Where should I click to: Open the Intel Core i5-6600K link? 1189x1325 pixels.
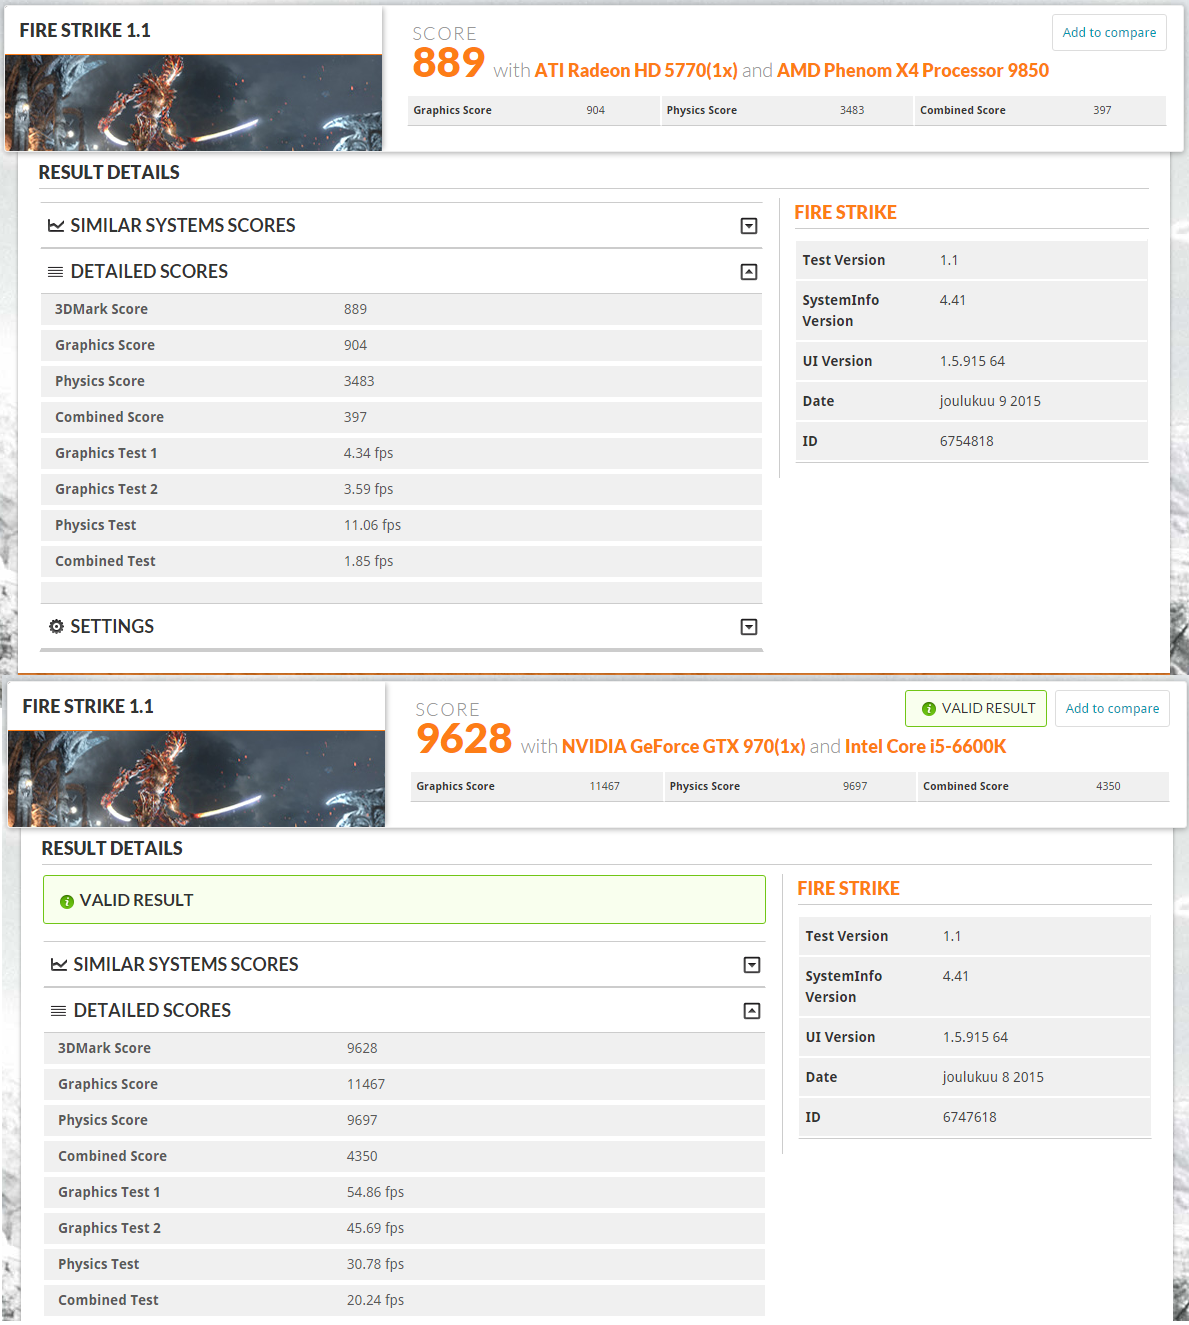coord(925,747)
